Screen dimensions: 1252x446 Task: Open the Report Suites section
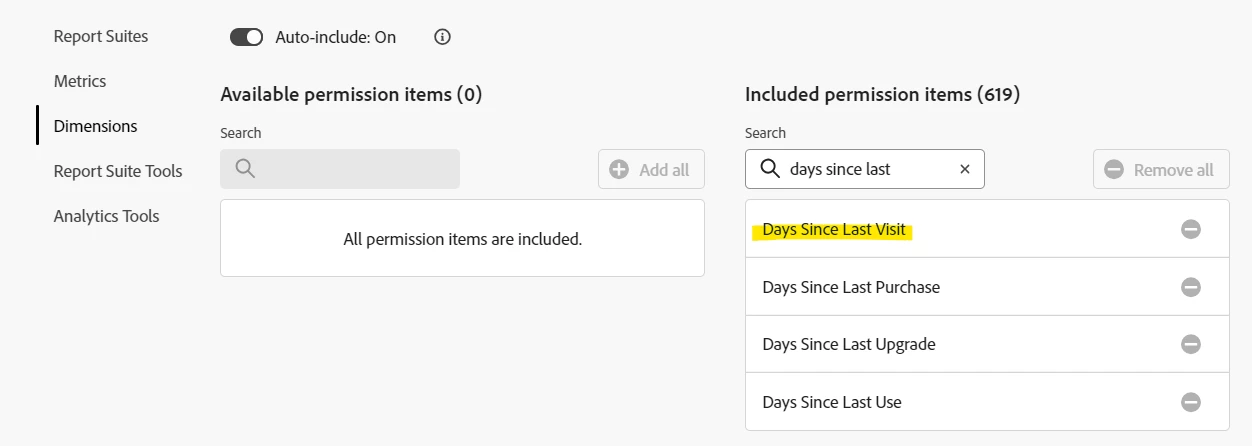101,36
